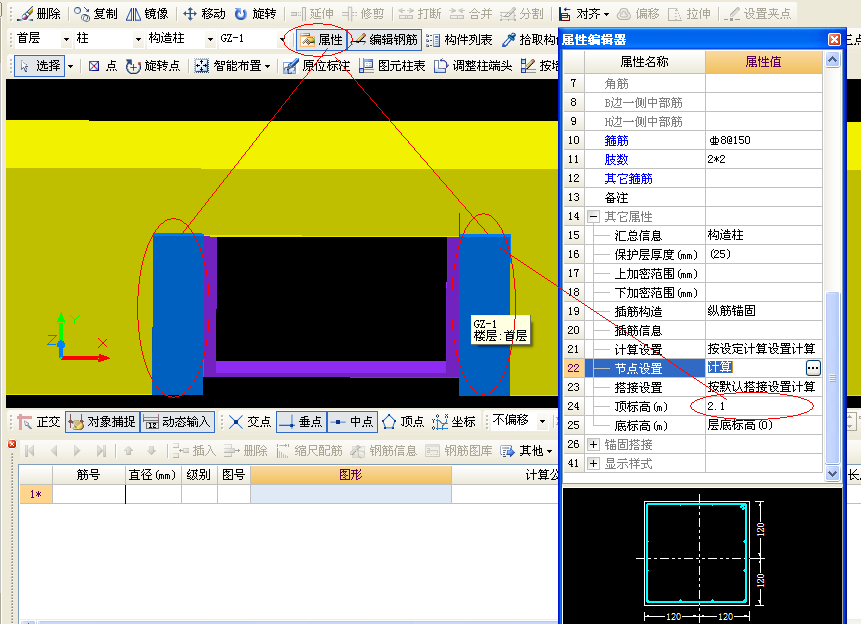Click the 直径(mm) column header
This screenshot has height=624, width=861.
152,475
